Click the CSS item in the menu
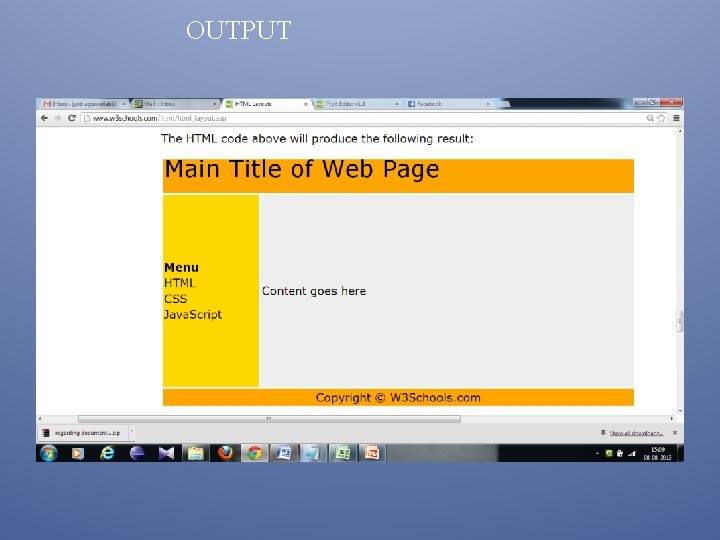720x540 pixels. [175, 299]
